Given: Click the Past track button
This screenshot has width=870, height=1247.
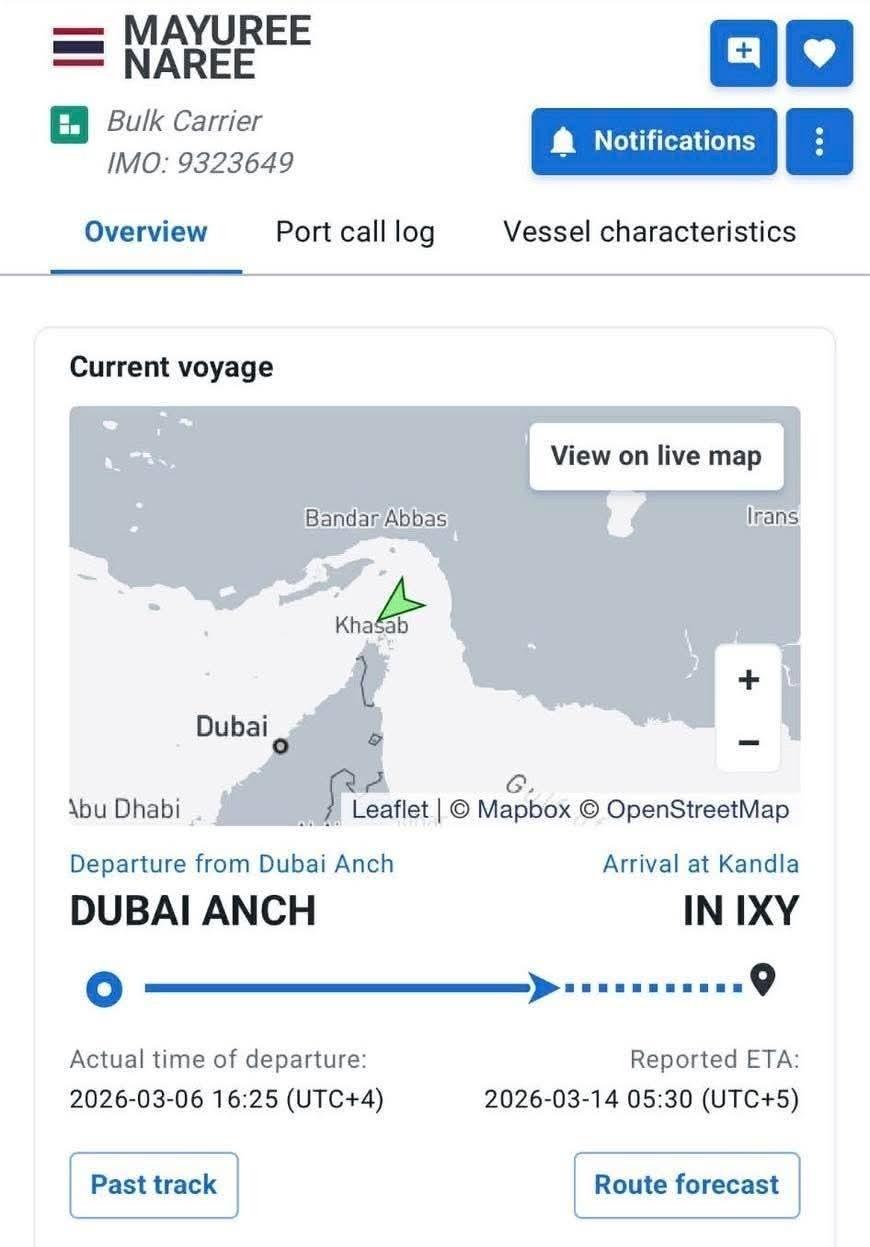Looking at the screenshot, I should [154, 1185].
